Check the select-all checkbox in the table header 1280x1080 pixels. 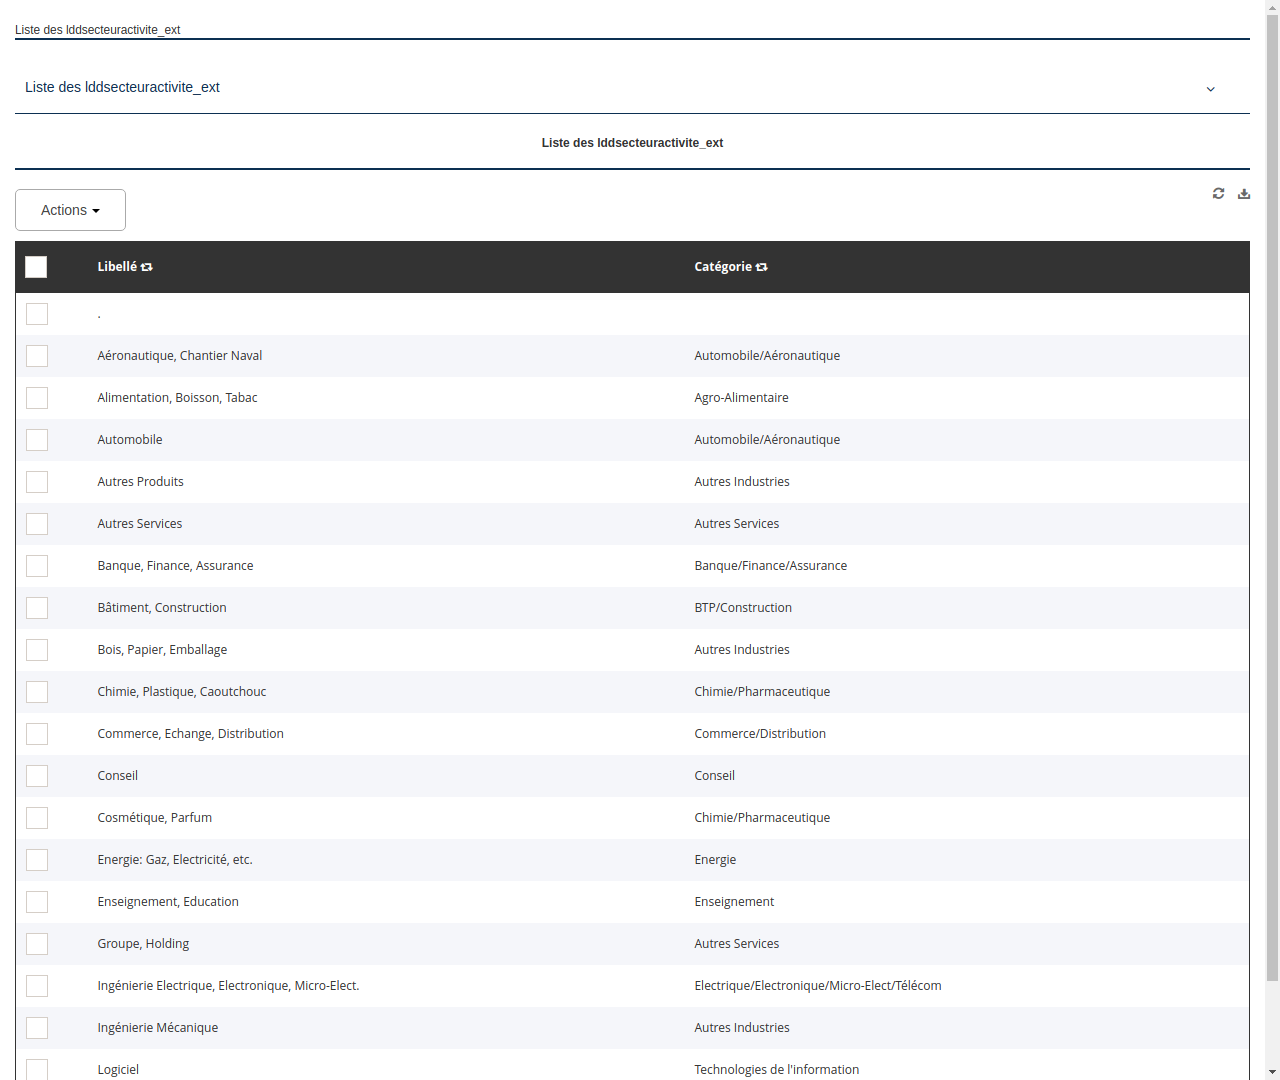coord(36,267)
